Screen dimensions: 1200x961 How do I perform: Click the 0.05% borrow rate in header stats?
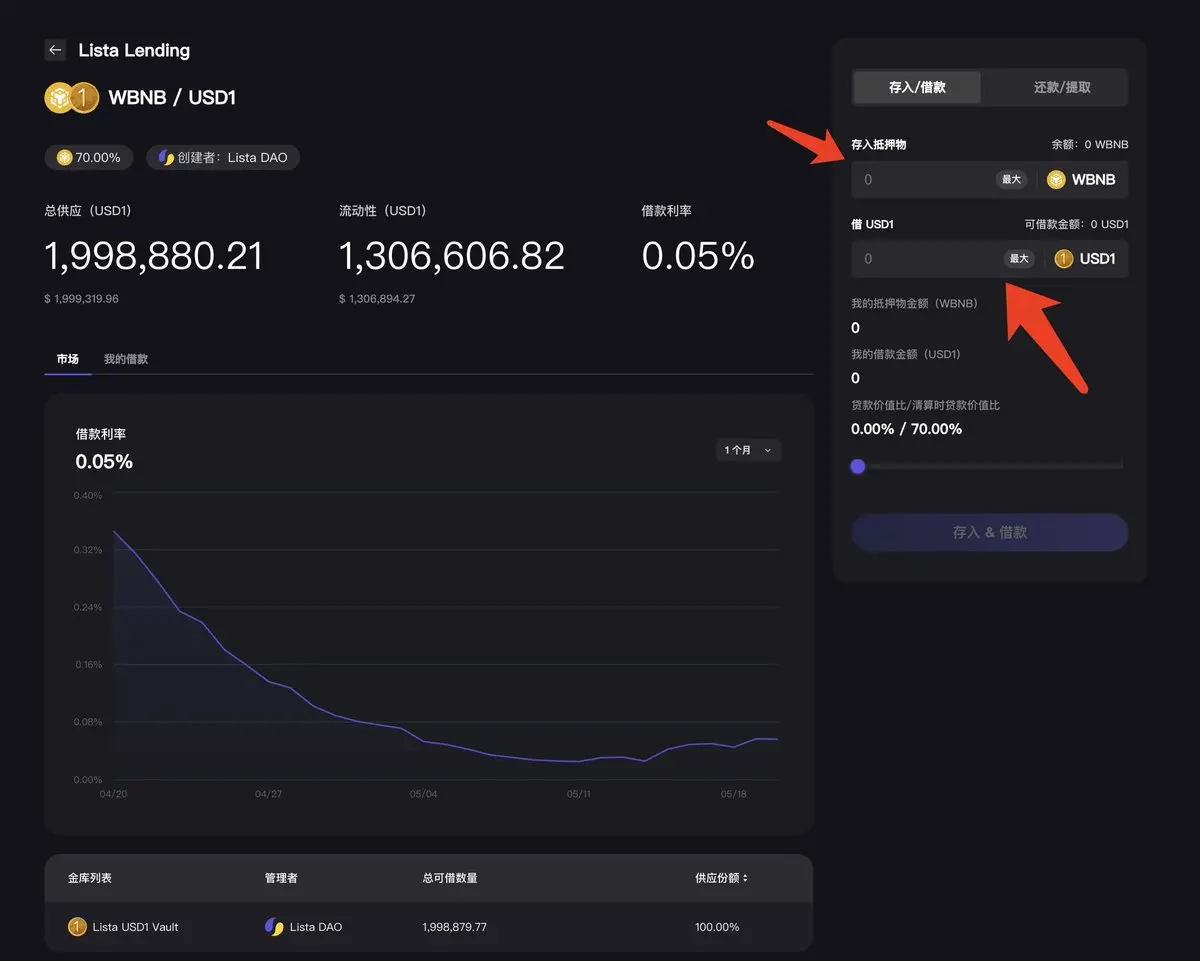coord(698,257)
